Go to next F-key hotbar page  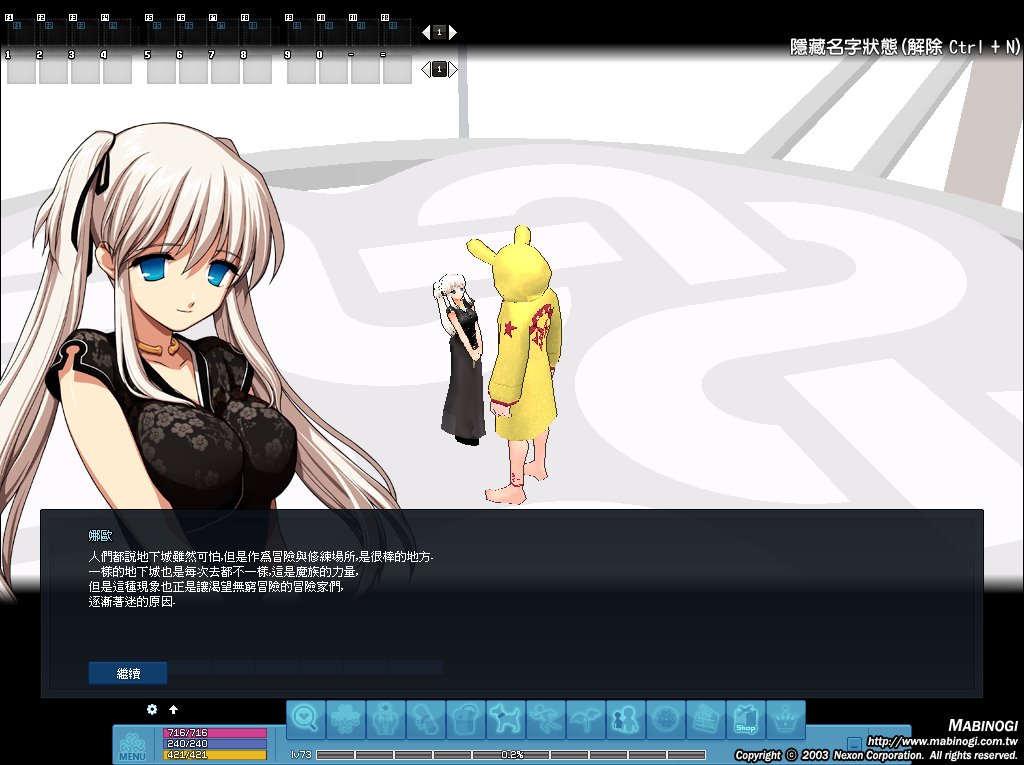453,32
